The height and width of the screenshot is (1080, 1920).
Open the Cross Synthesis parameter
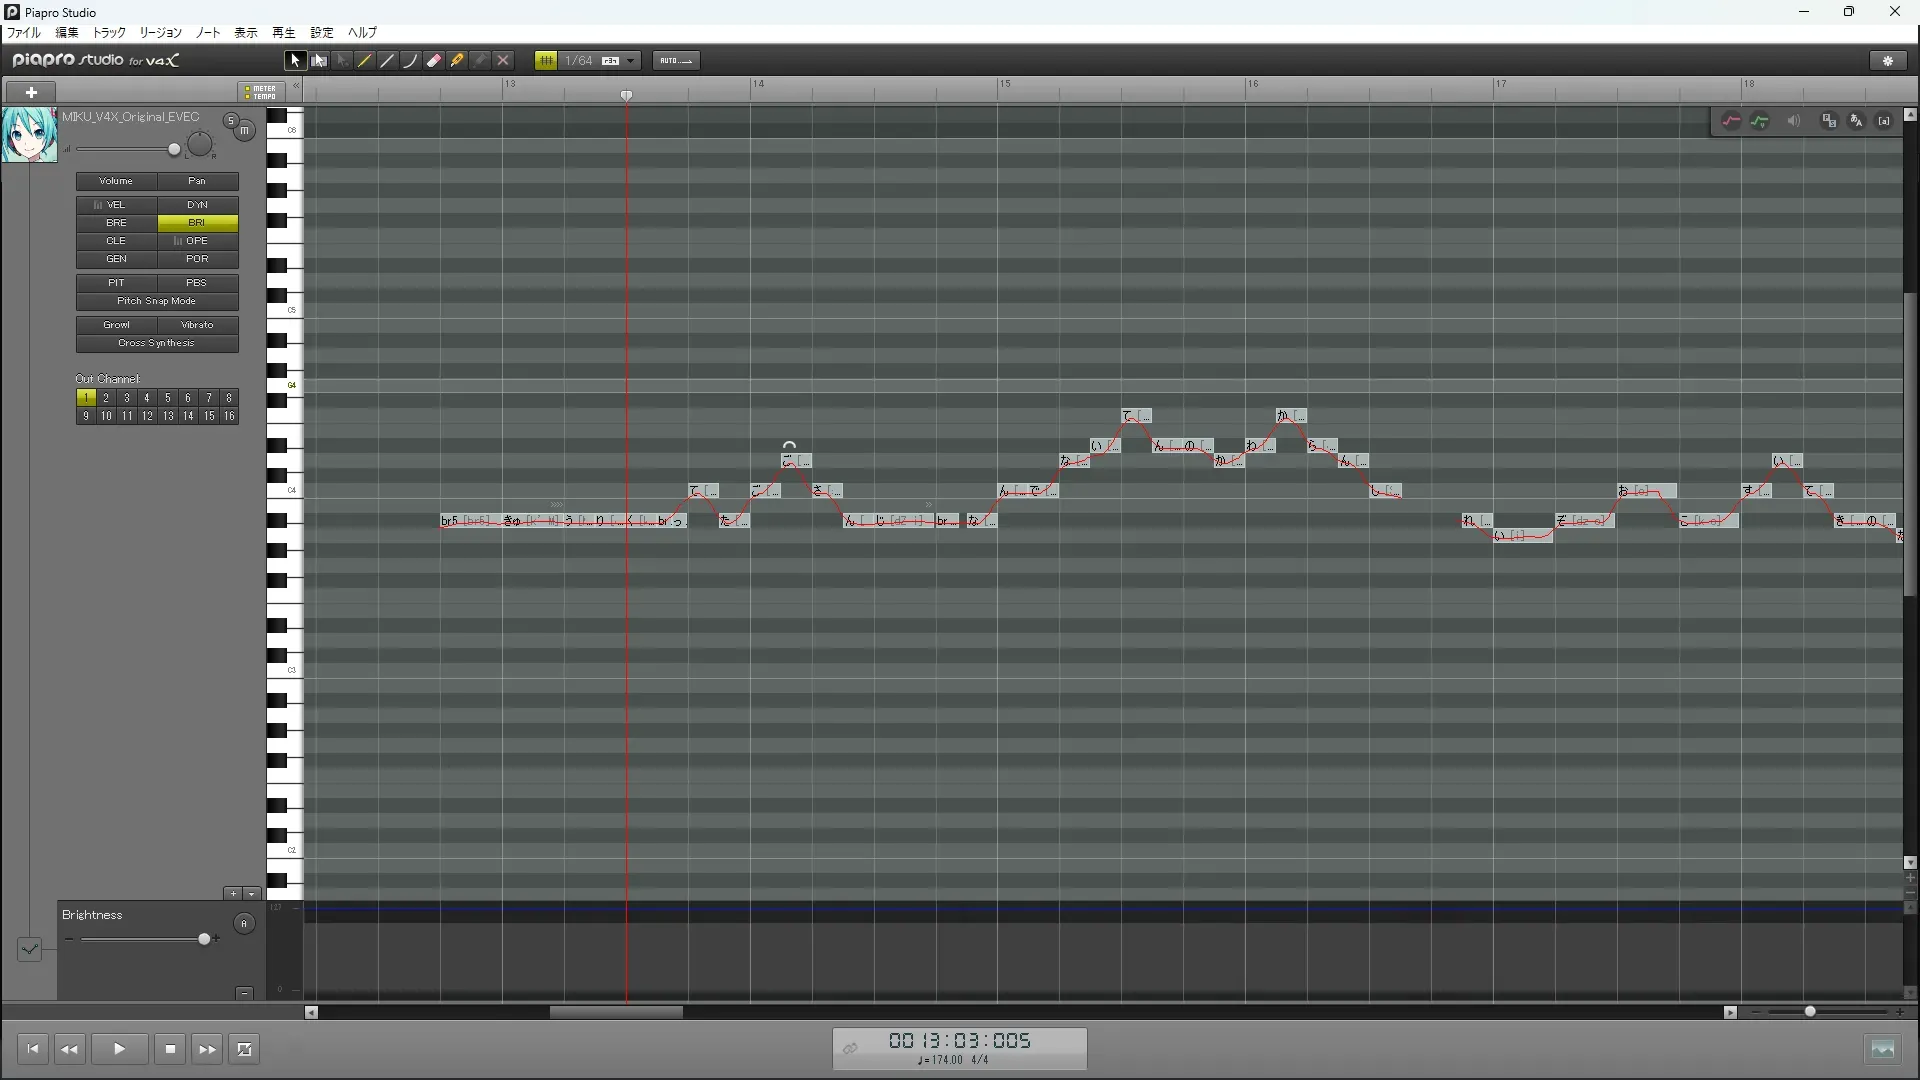pyautogui.click(x=157, y=343)
